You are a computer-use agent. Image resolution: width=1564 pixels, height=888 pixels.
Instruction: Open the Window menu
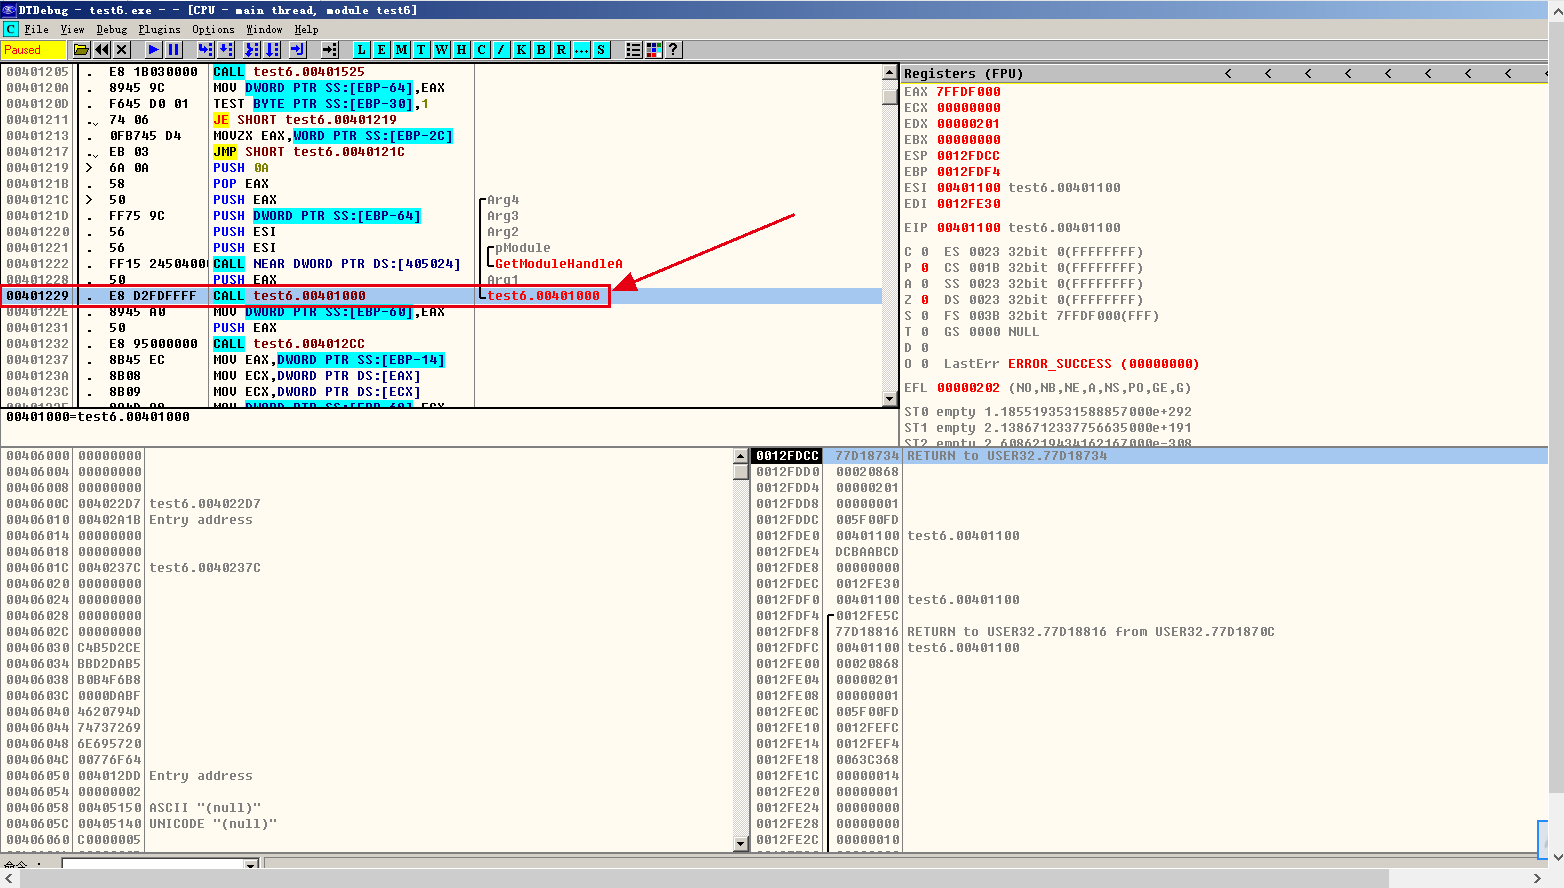point(265,29)
